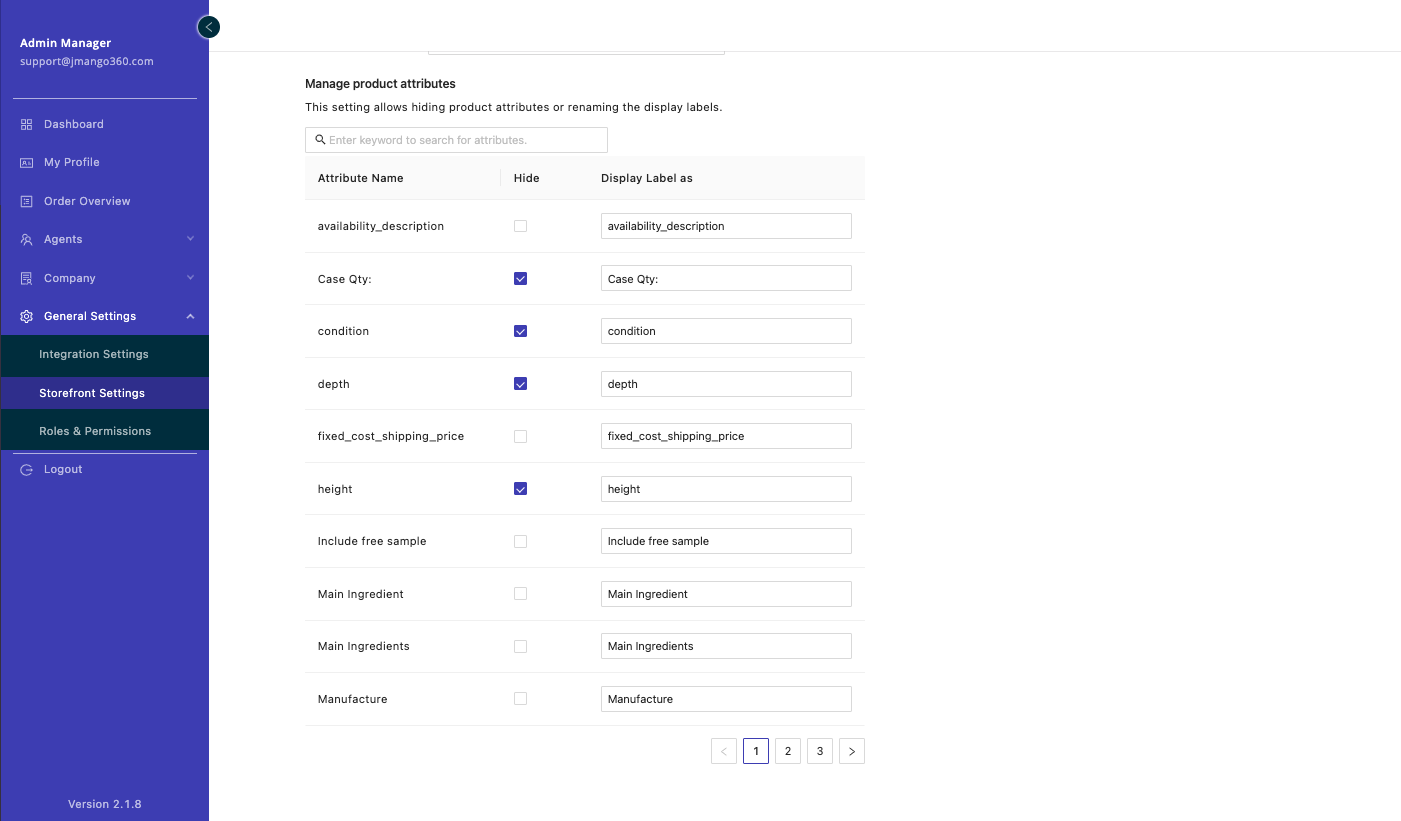The height and width of the screenshot is (821, 1401).
Task: Click the Company building icon
Action: tap(27, 278)
